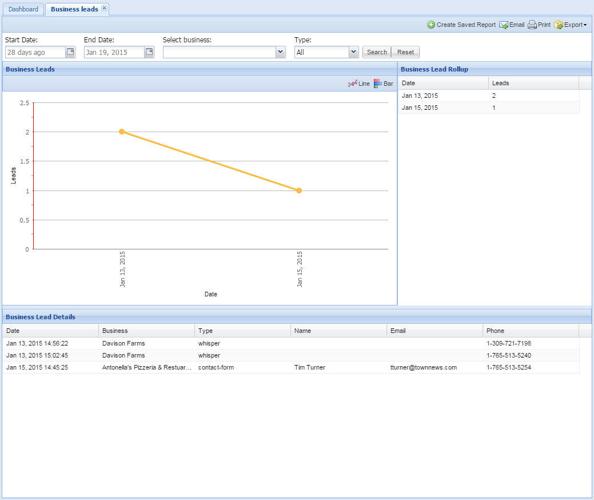Click the Search button
594x500 pixels.
pos(377,52)
